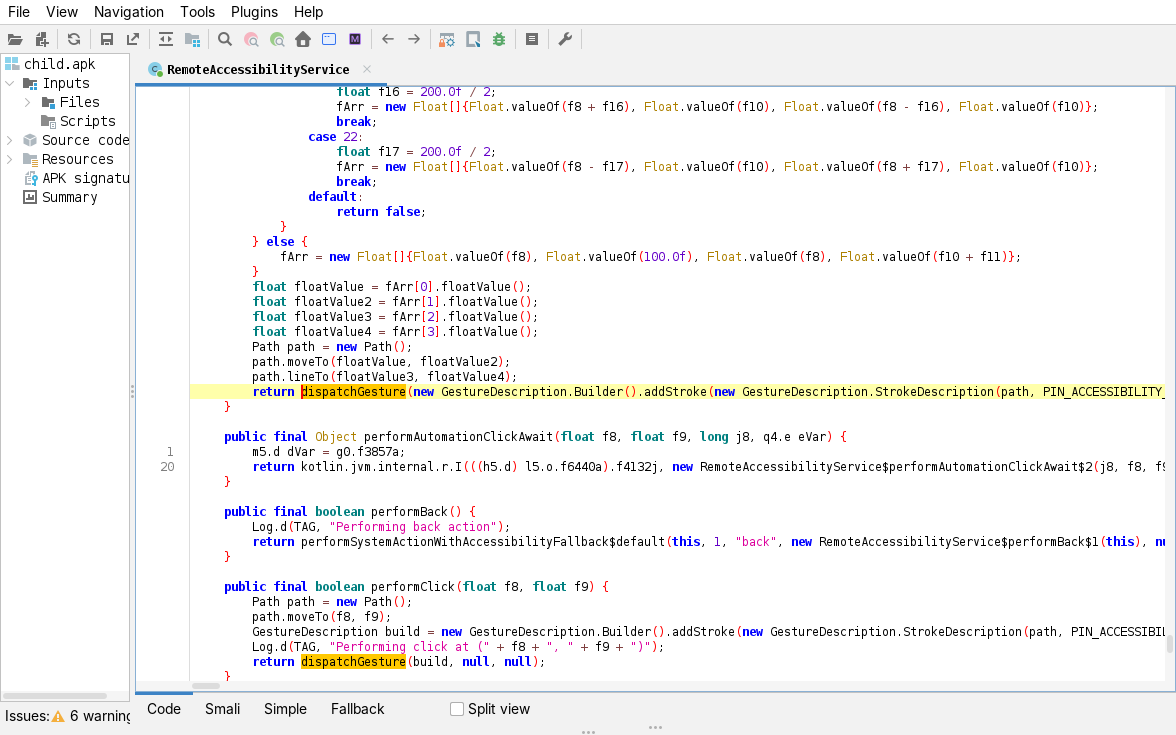Viewport: 1176px width, 735px height.
Task: Open the View menu
Action: tap(62, 12)
